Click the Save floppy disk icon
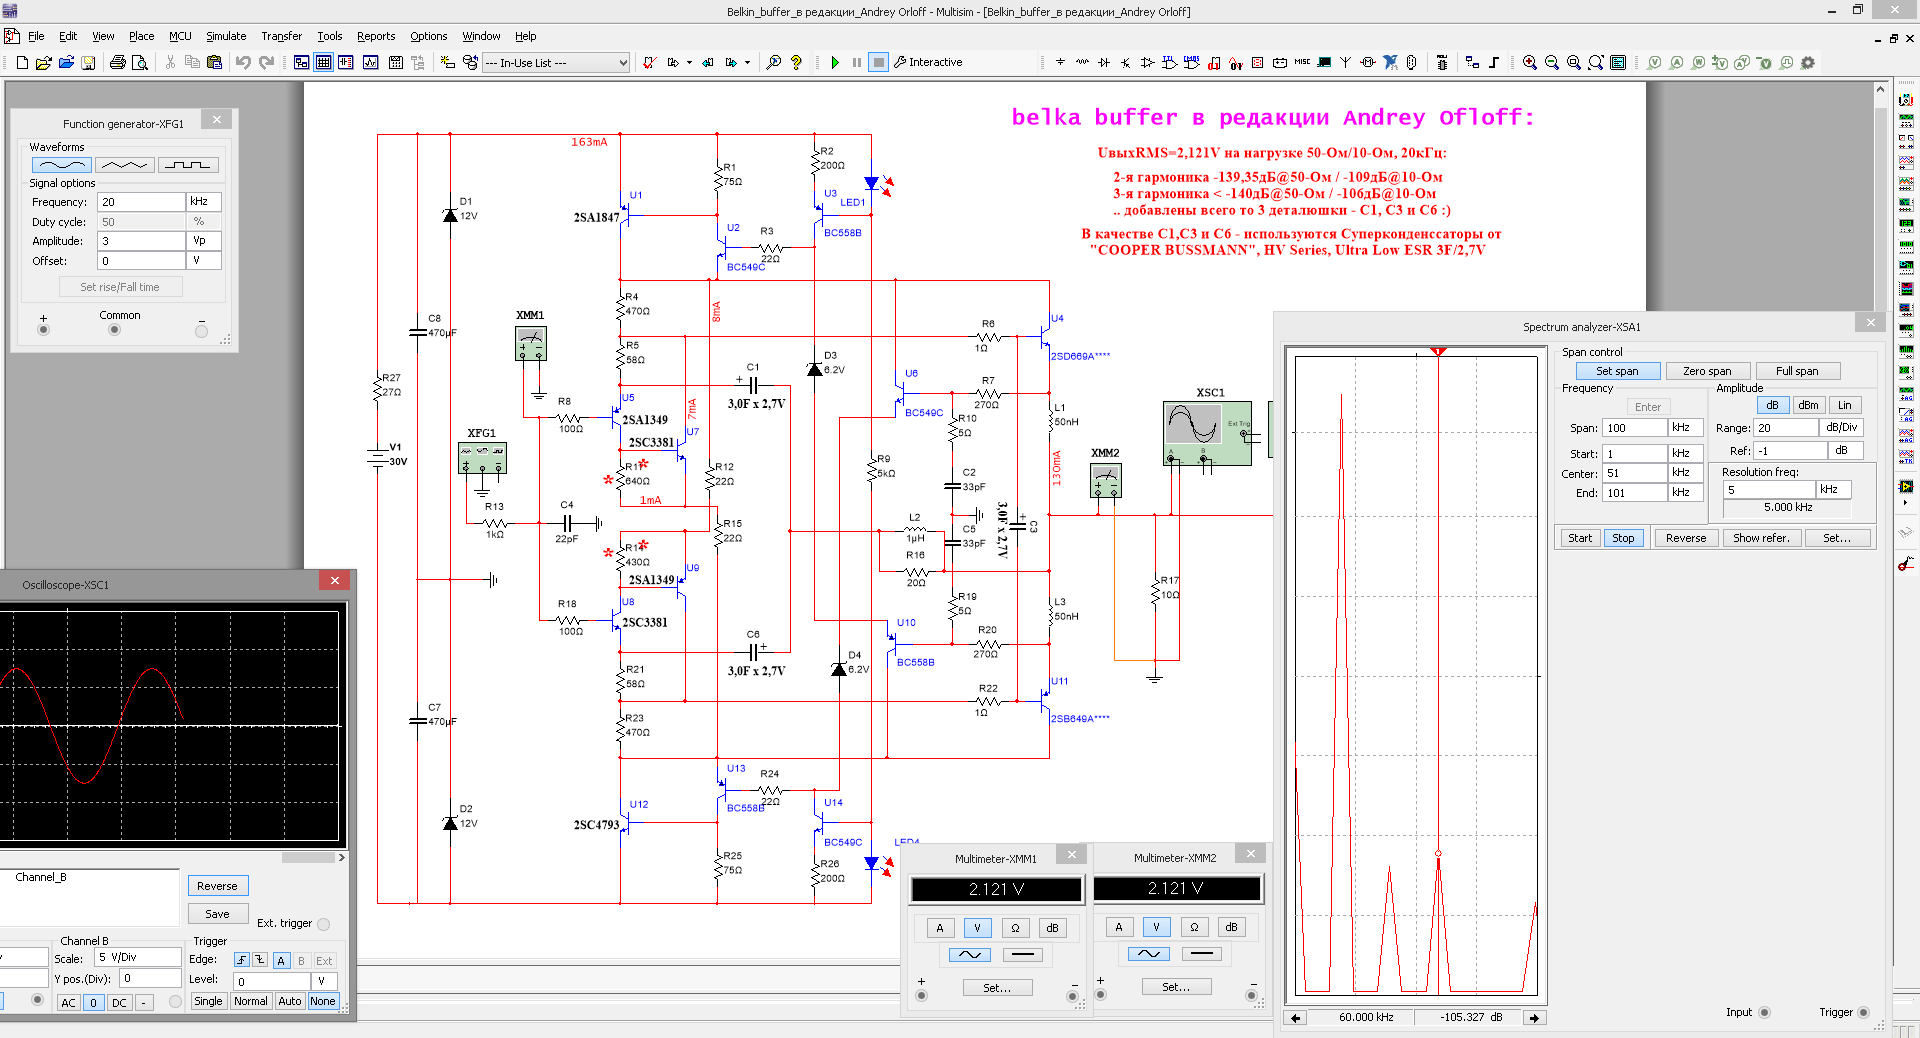1920x1038 pixels. click(x=88, y=62)
